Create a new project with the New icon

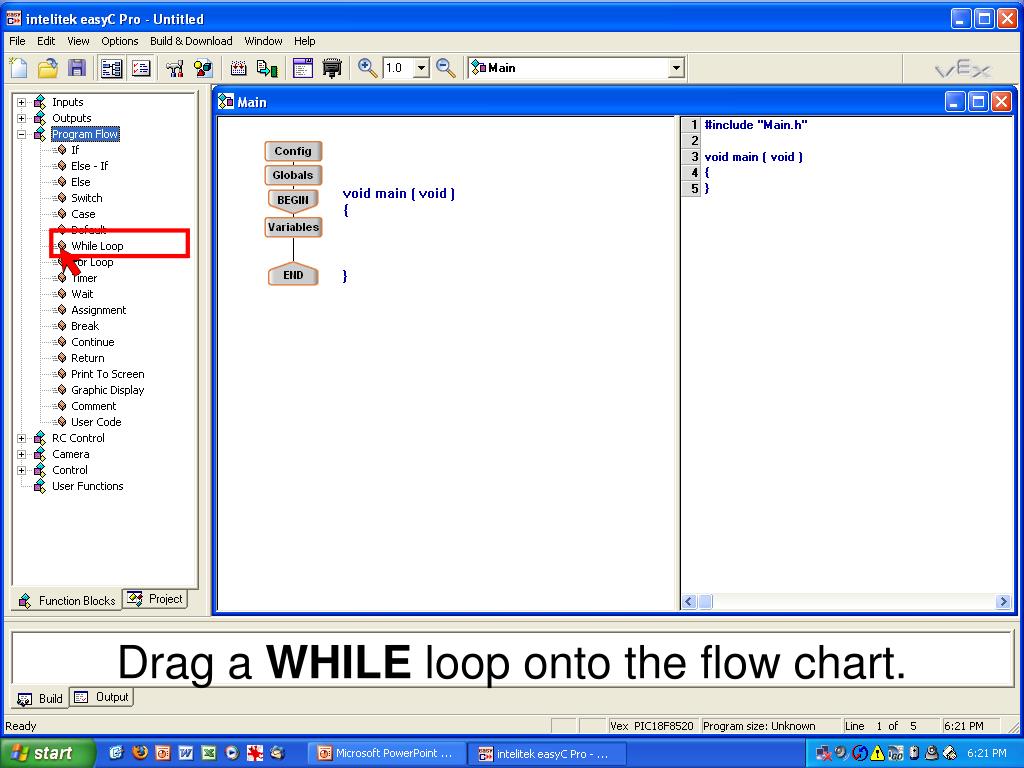[18, 68]
